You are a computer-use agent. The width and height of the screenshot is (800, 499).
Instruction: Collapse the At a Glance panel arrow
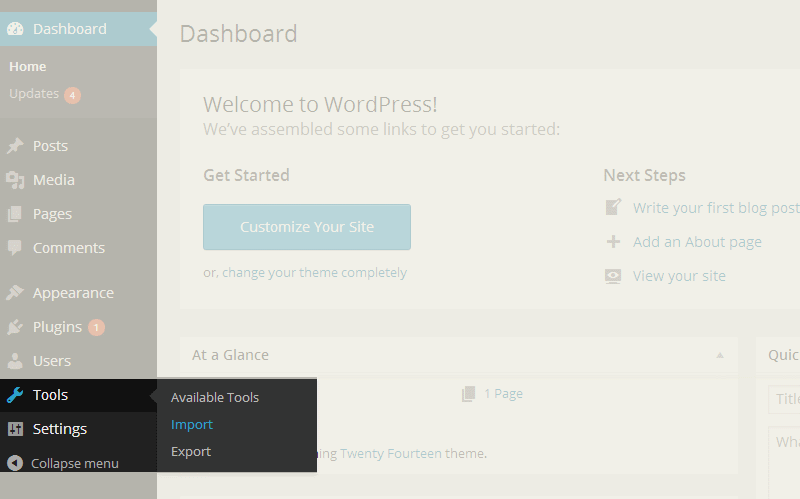pyautogui.click(x=720, y=355)
